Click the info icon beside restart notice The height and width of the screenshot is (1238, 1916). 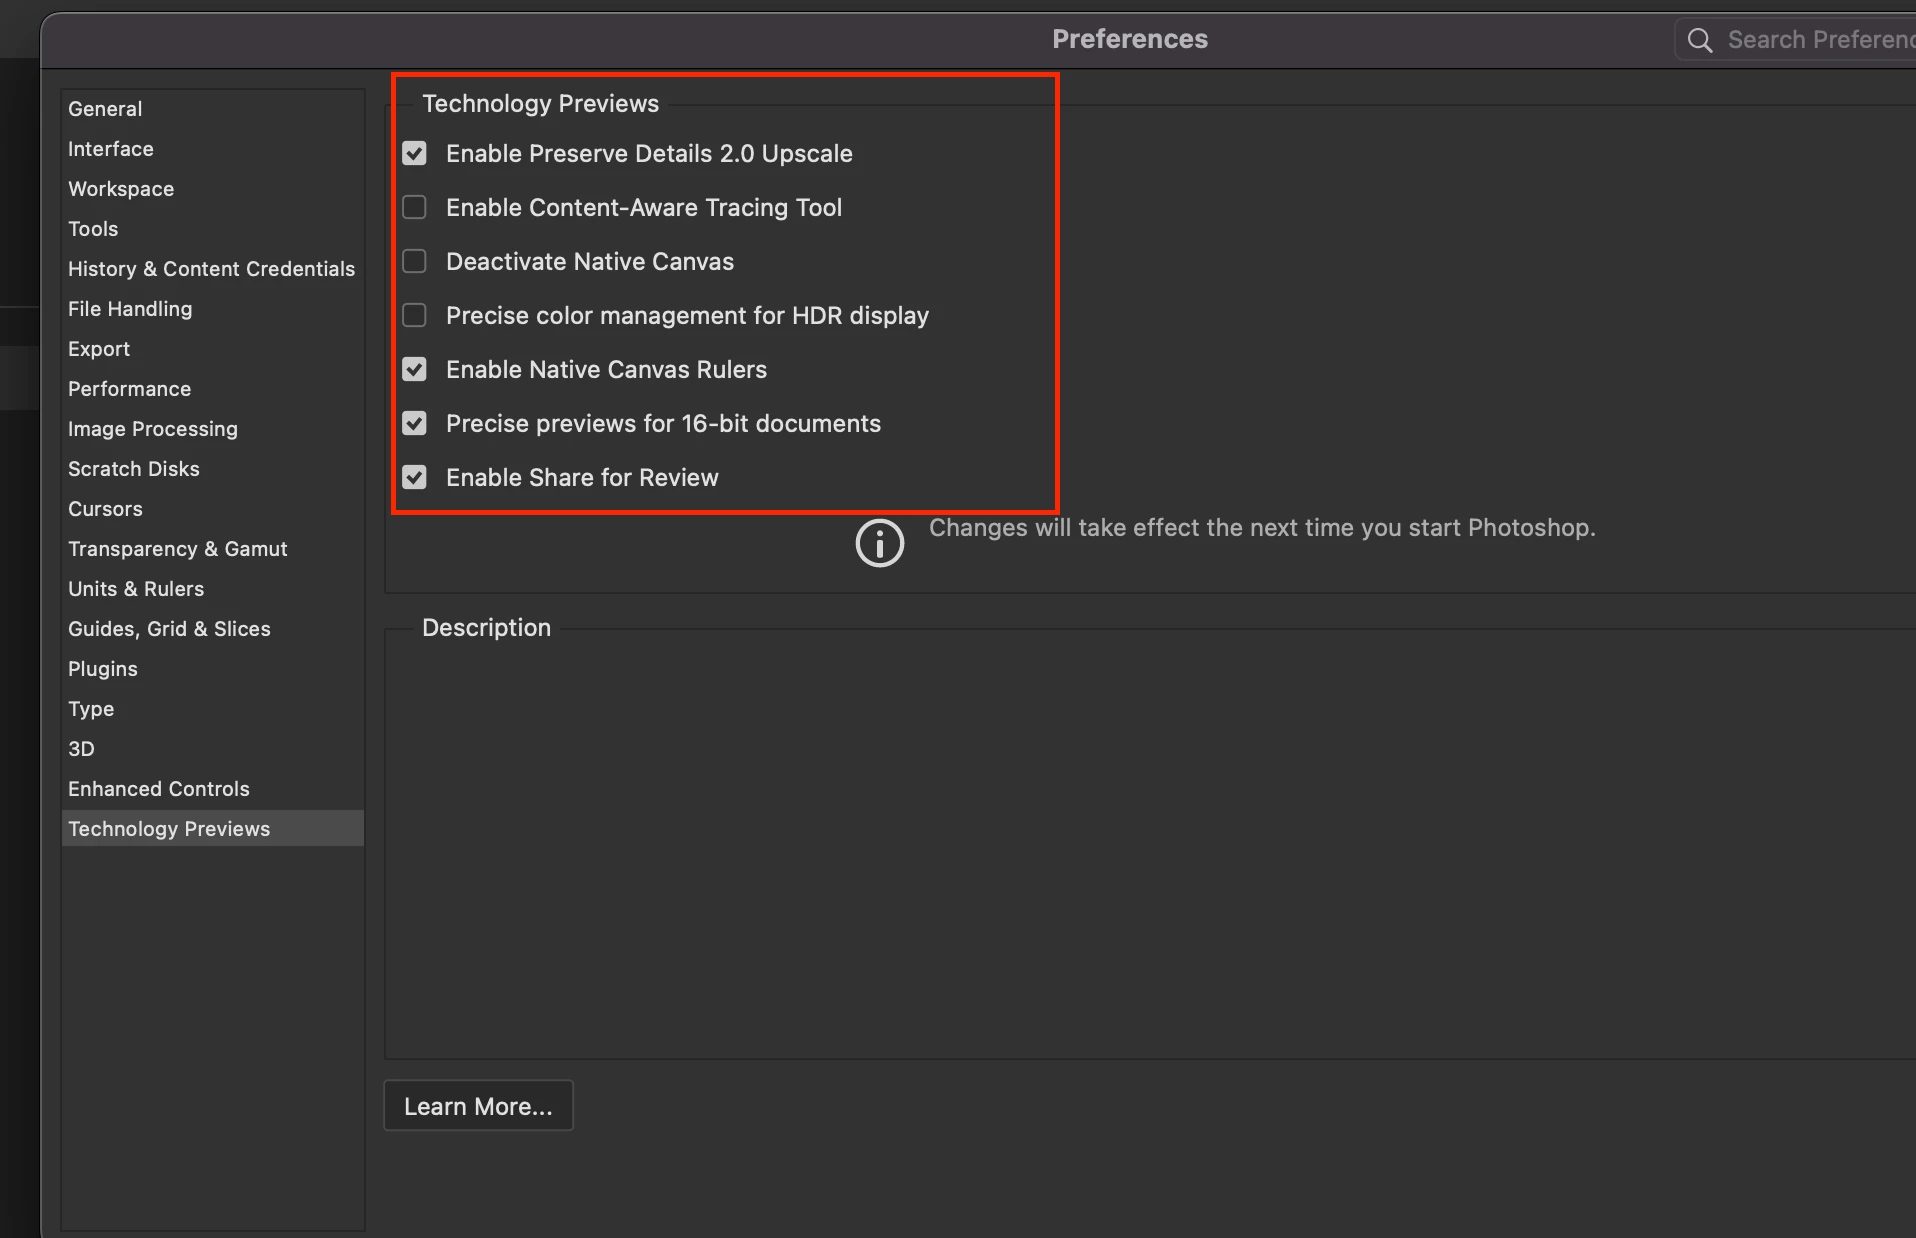click(x=880, y=543)
